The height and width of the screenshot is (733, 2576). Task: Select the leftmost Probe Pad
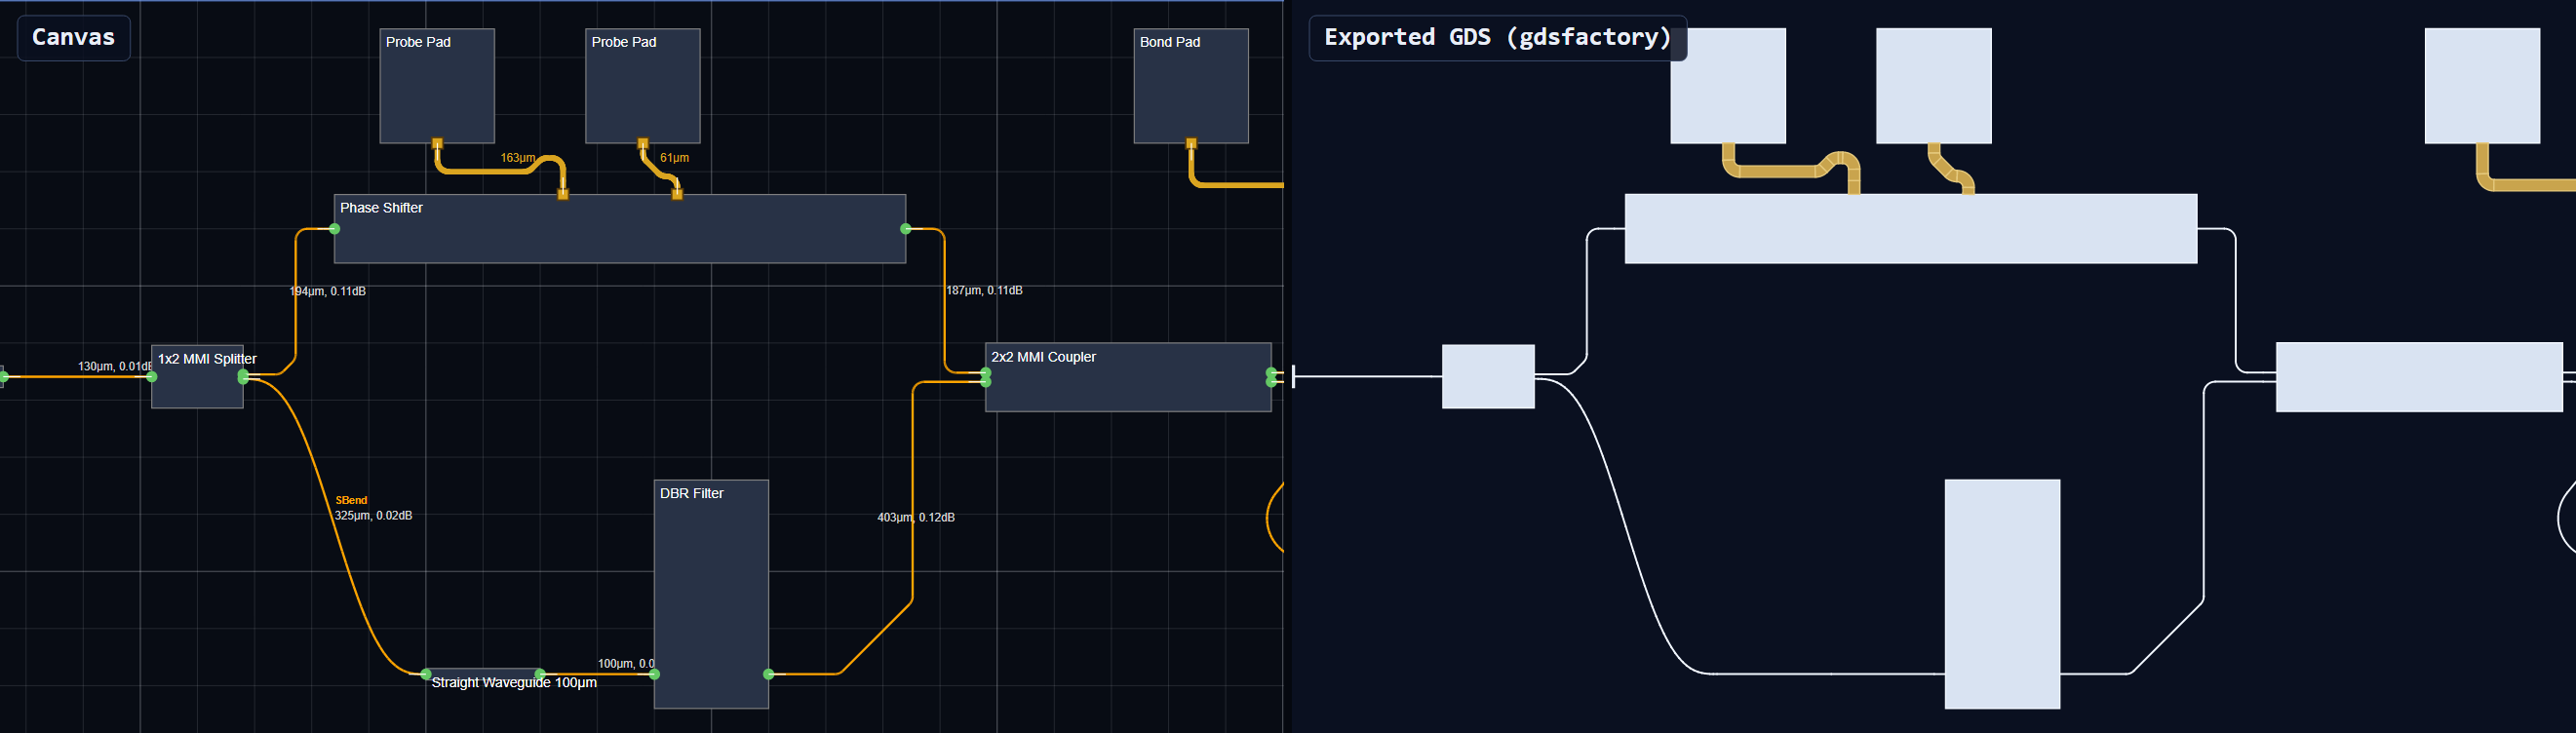click(437, 86)
